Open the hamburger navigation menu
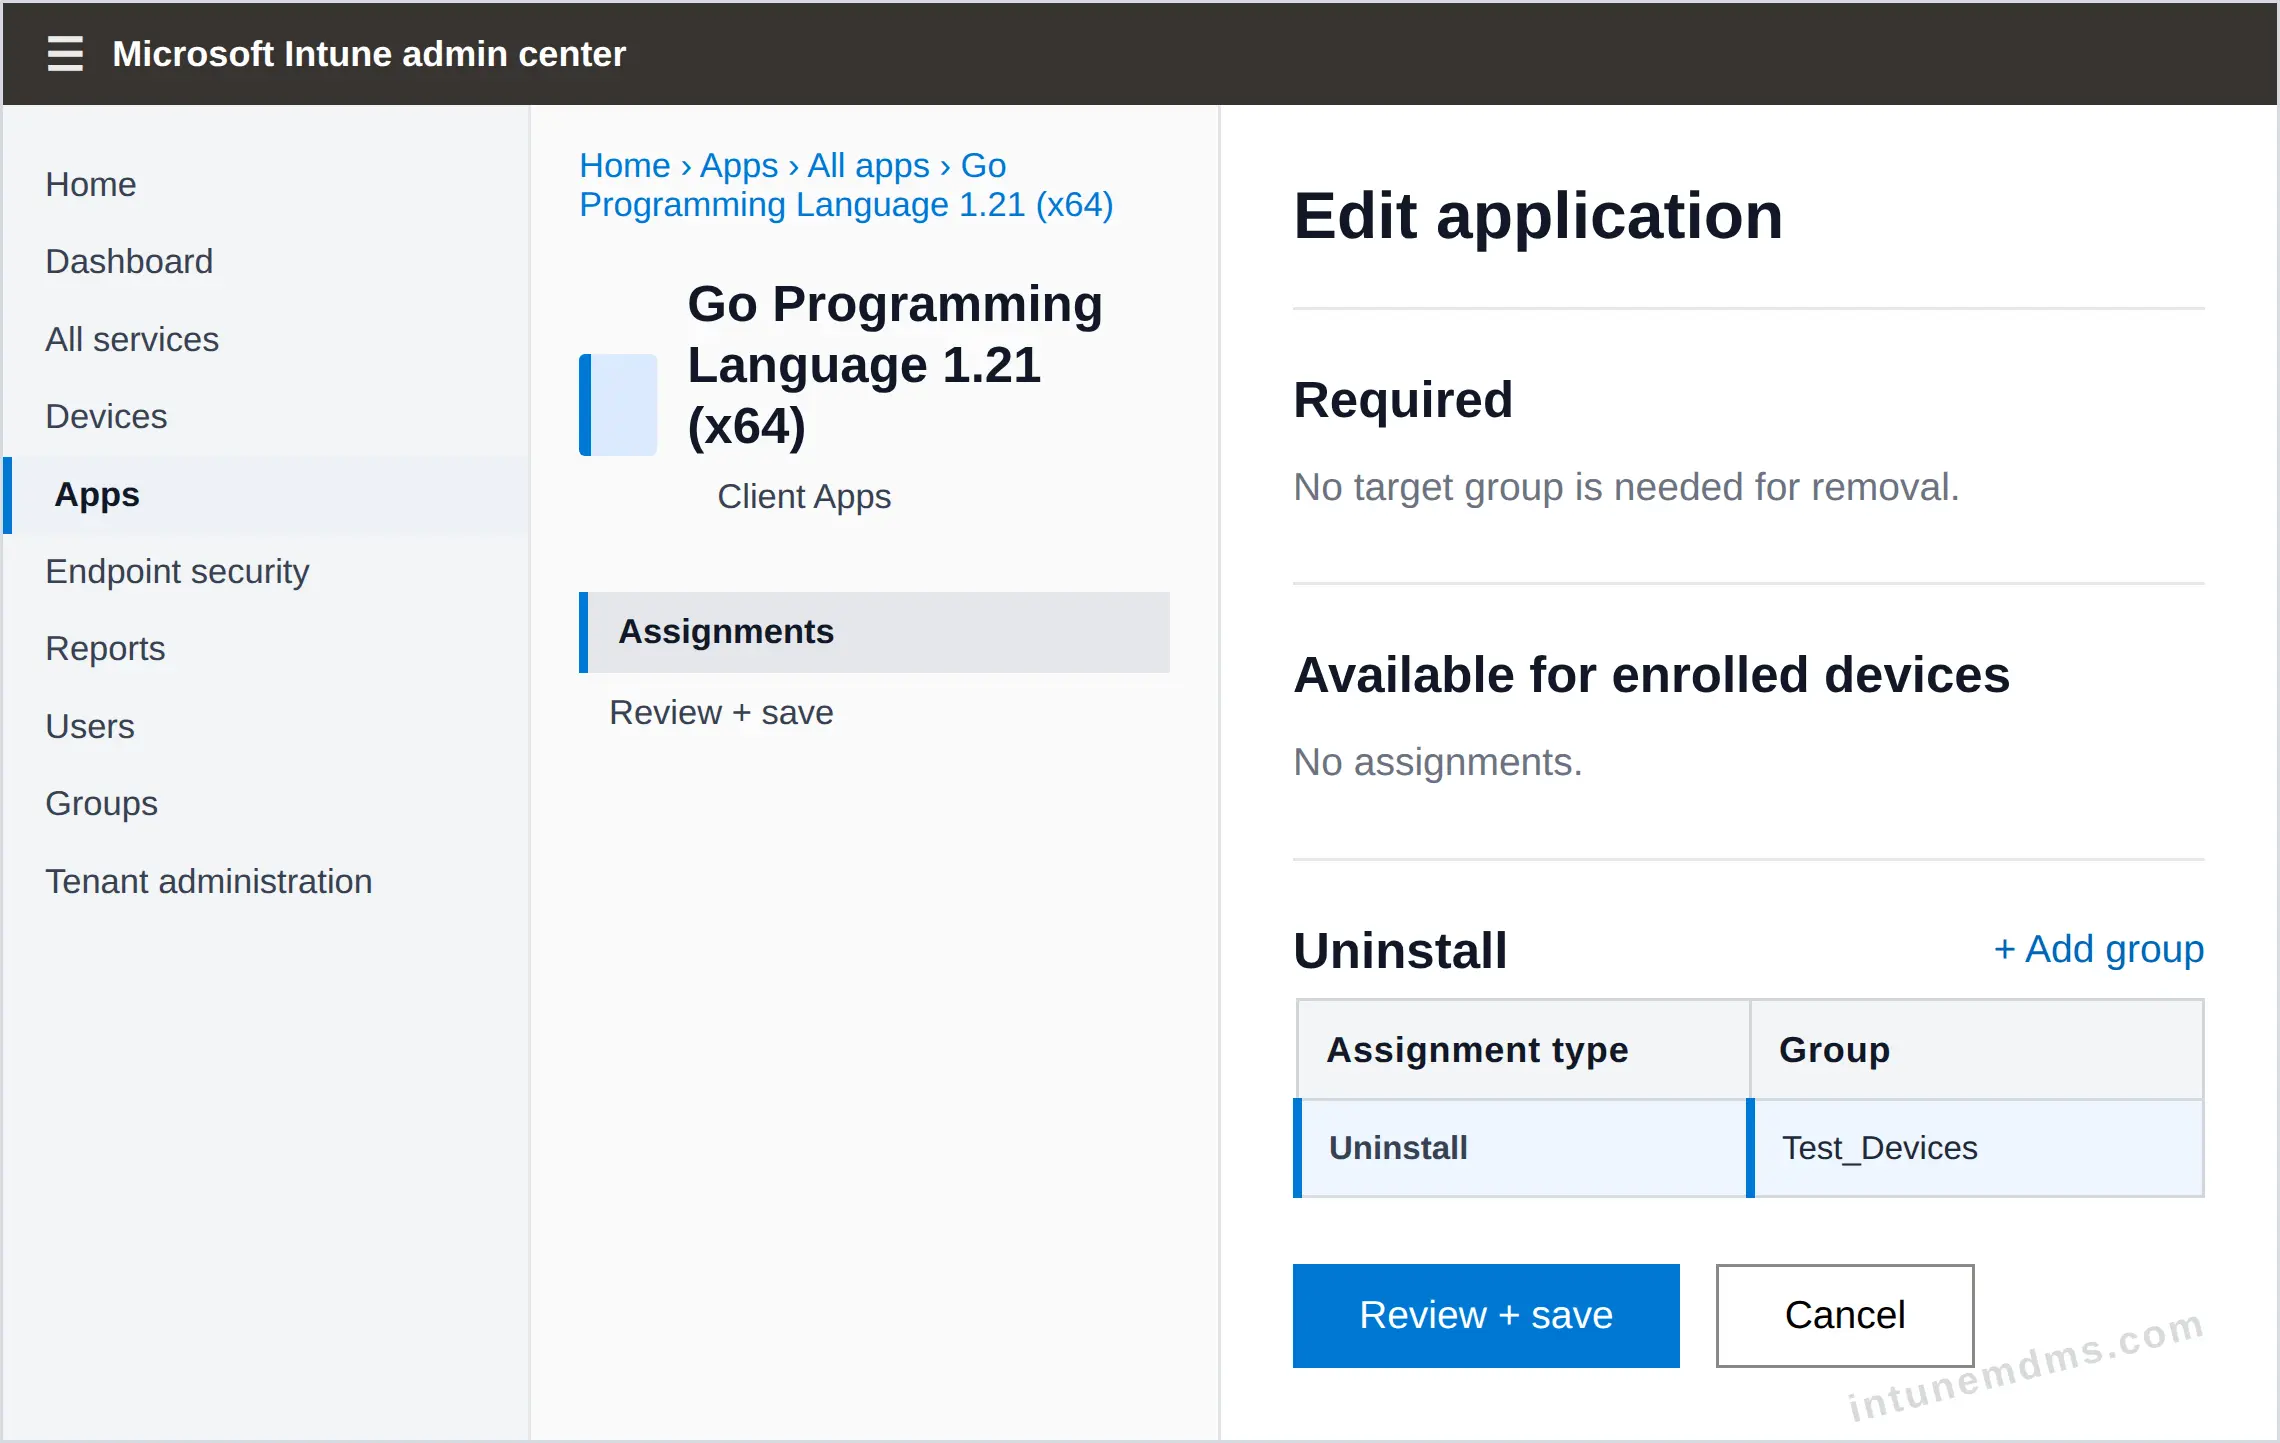 point(65,53)
